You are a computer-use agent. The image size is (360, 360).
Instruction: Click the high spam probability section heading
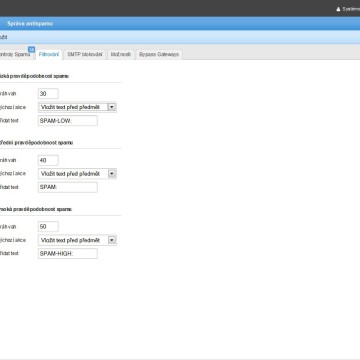36,209
